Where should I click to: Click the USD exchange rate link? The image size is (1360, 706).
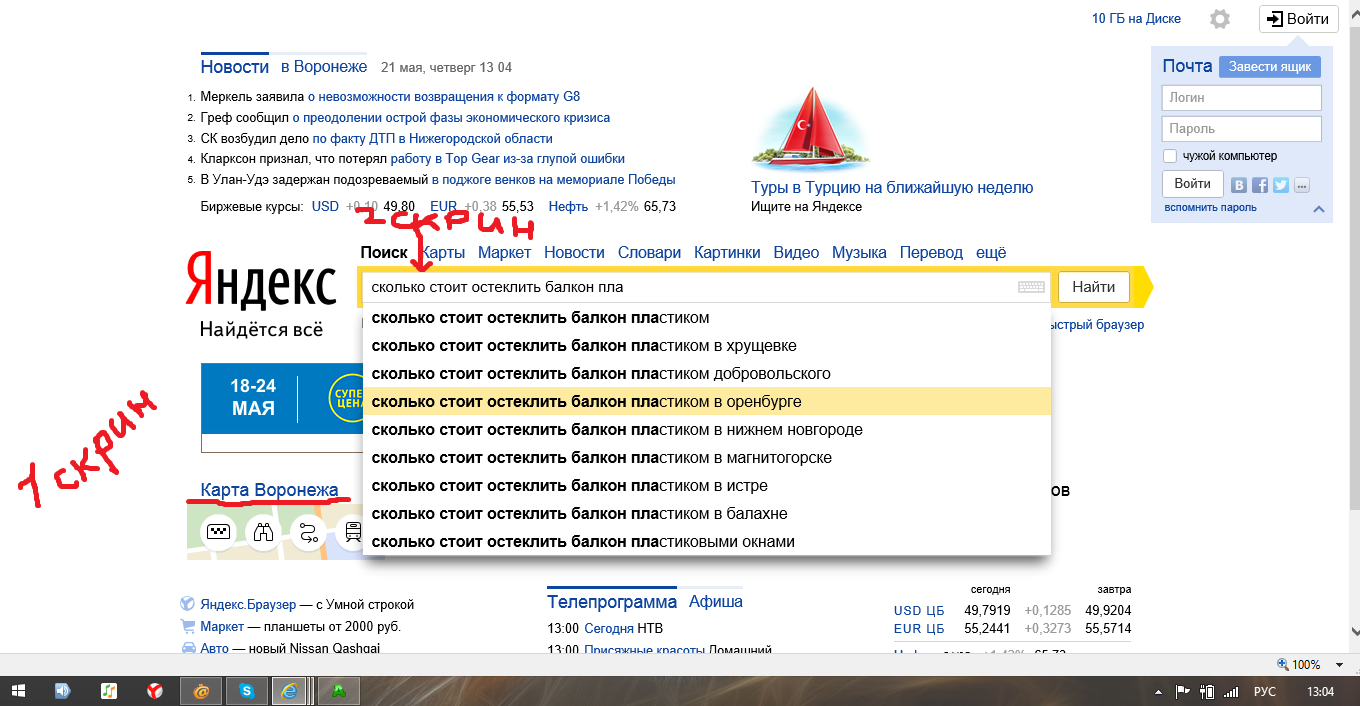(x=325, y=206)
